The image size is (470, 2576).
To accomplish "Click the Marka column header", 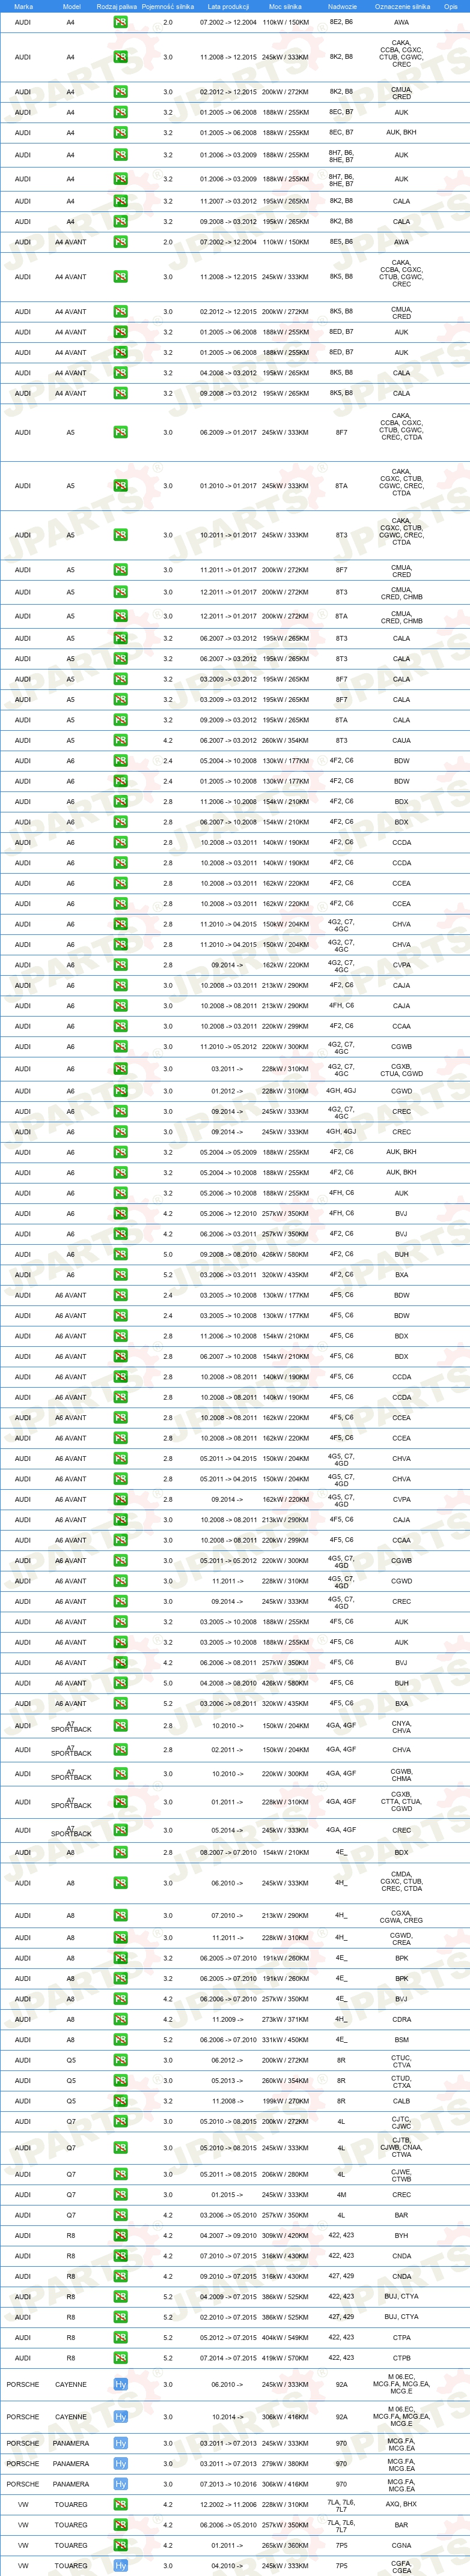I will click(x=23, y=6).
